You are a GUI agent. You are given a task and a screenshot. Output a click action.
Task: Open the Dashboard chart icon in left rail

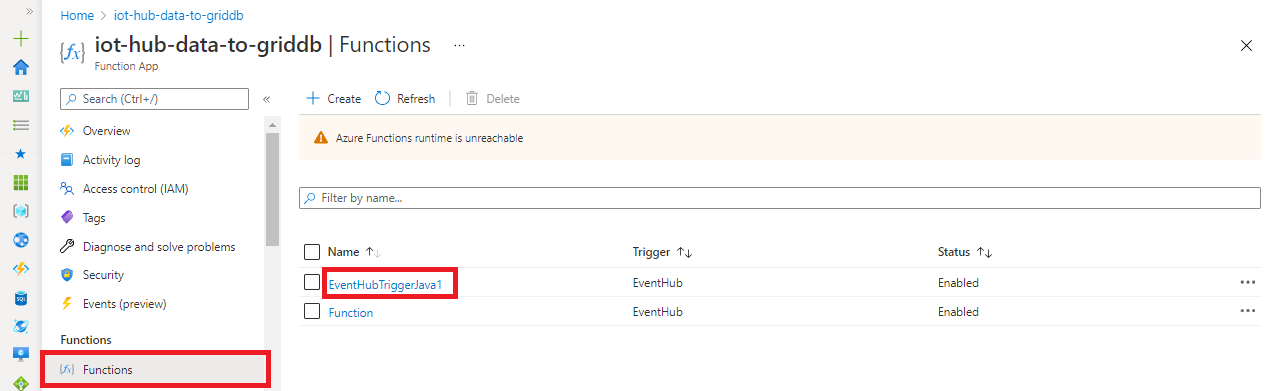[x=20, y=97]
